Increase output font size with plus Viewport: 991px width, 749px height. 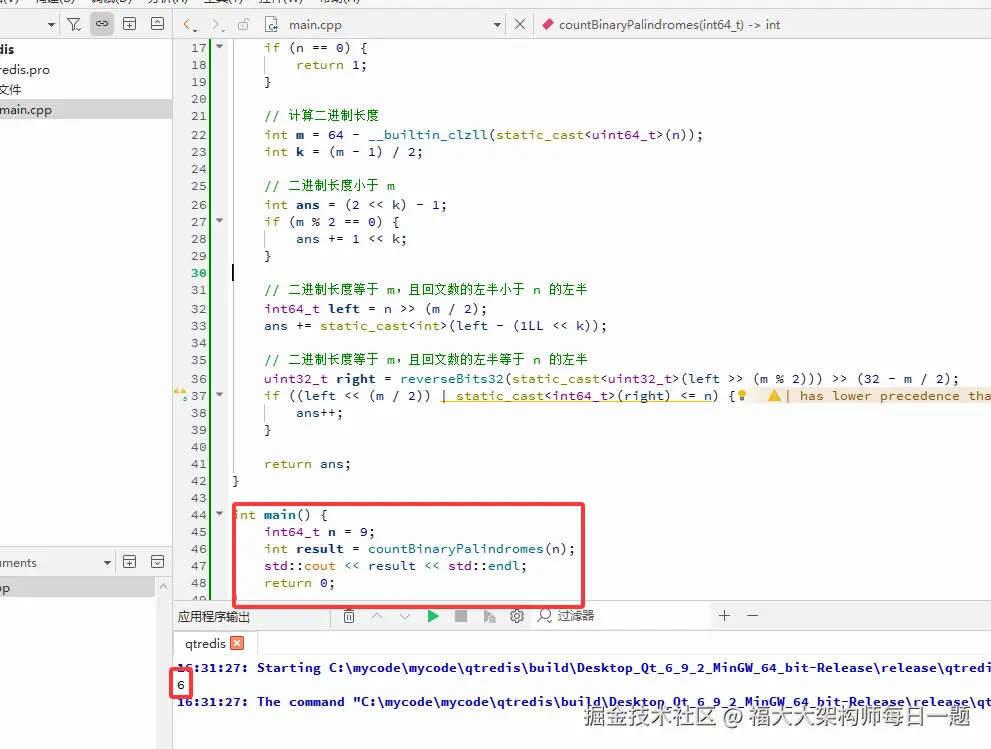coord(724,615)
